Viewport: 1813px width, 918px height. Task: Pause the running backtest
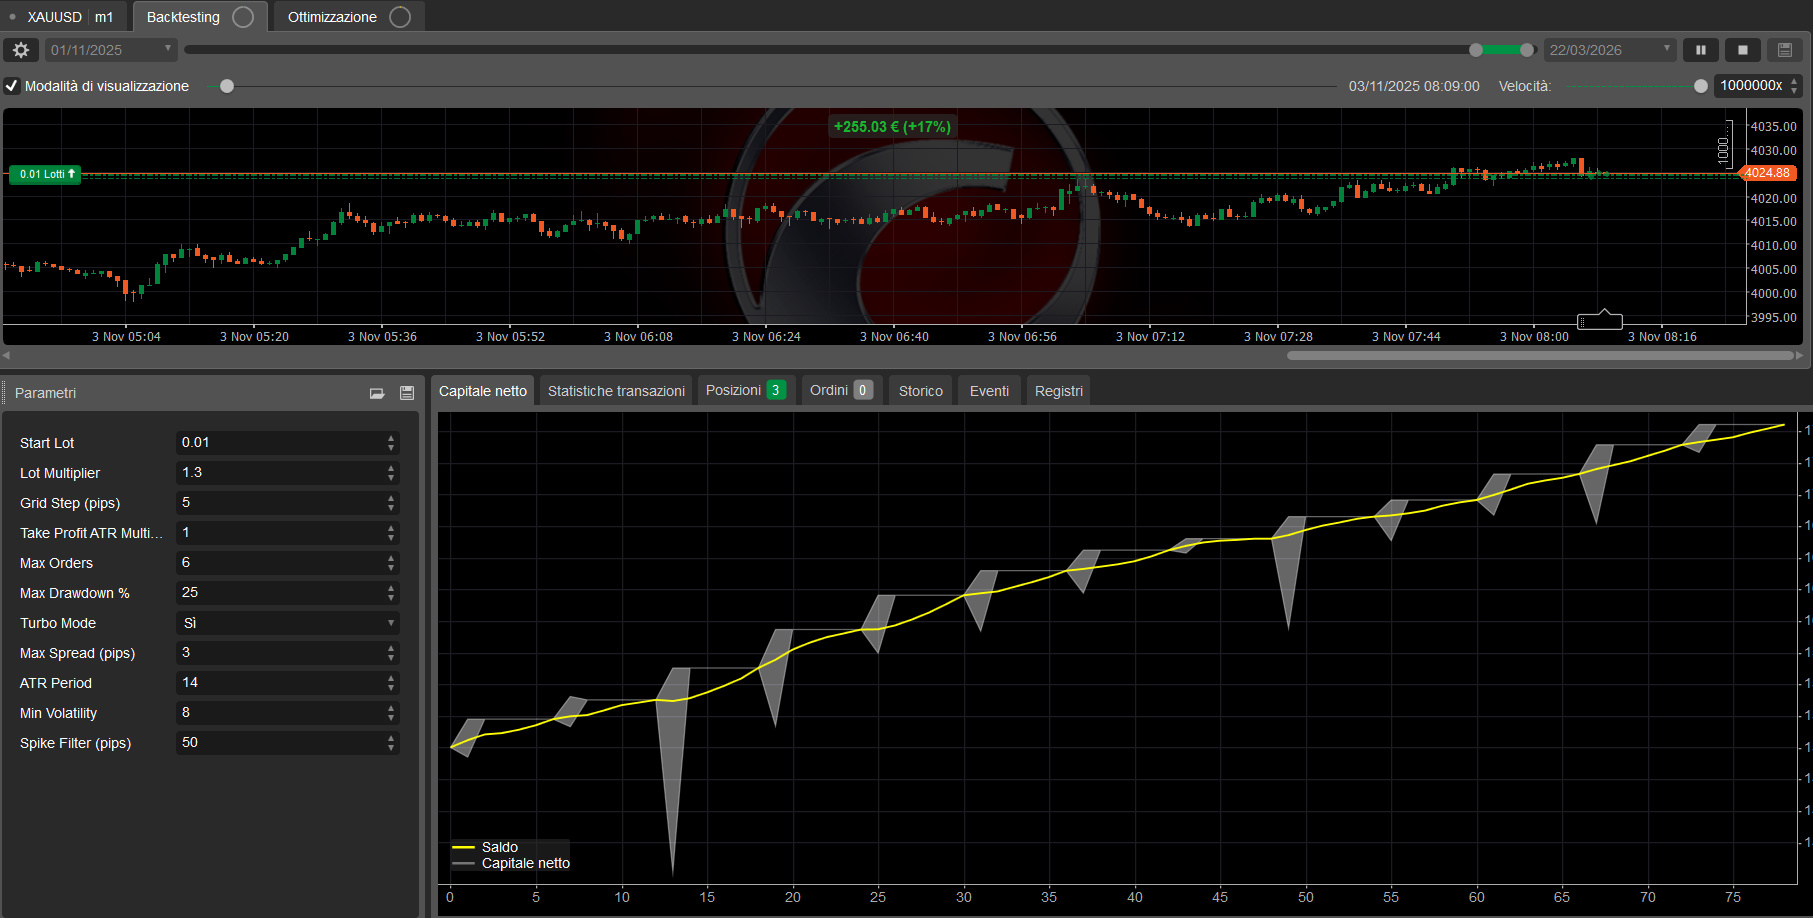coord(1700,50)
